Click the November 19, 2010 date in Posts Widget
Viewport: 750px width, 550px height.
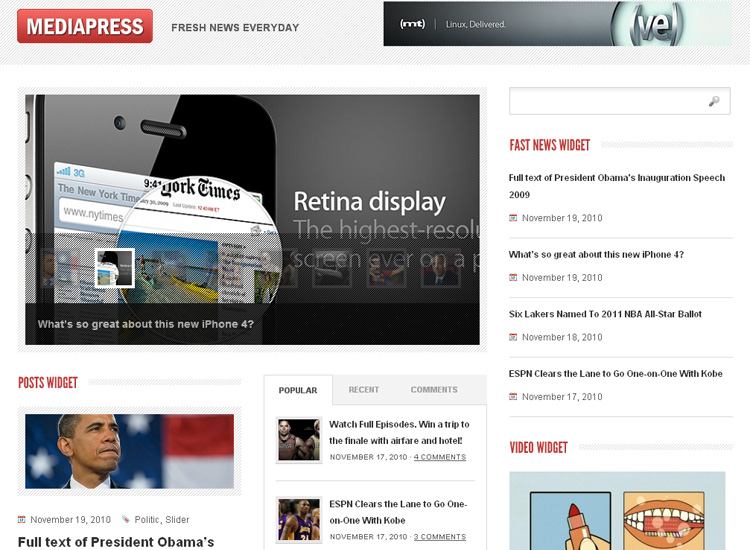(70, 520)
